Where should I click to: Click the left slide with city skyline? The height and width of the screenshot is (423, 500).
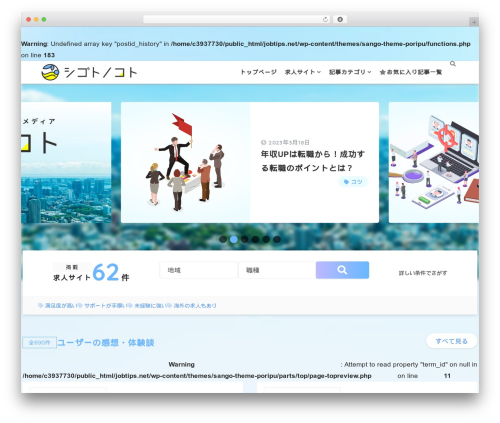[x=66, y=162]
